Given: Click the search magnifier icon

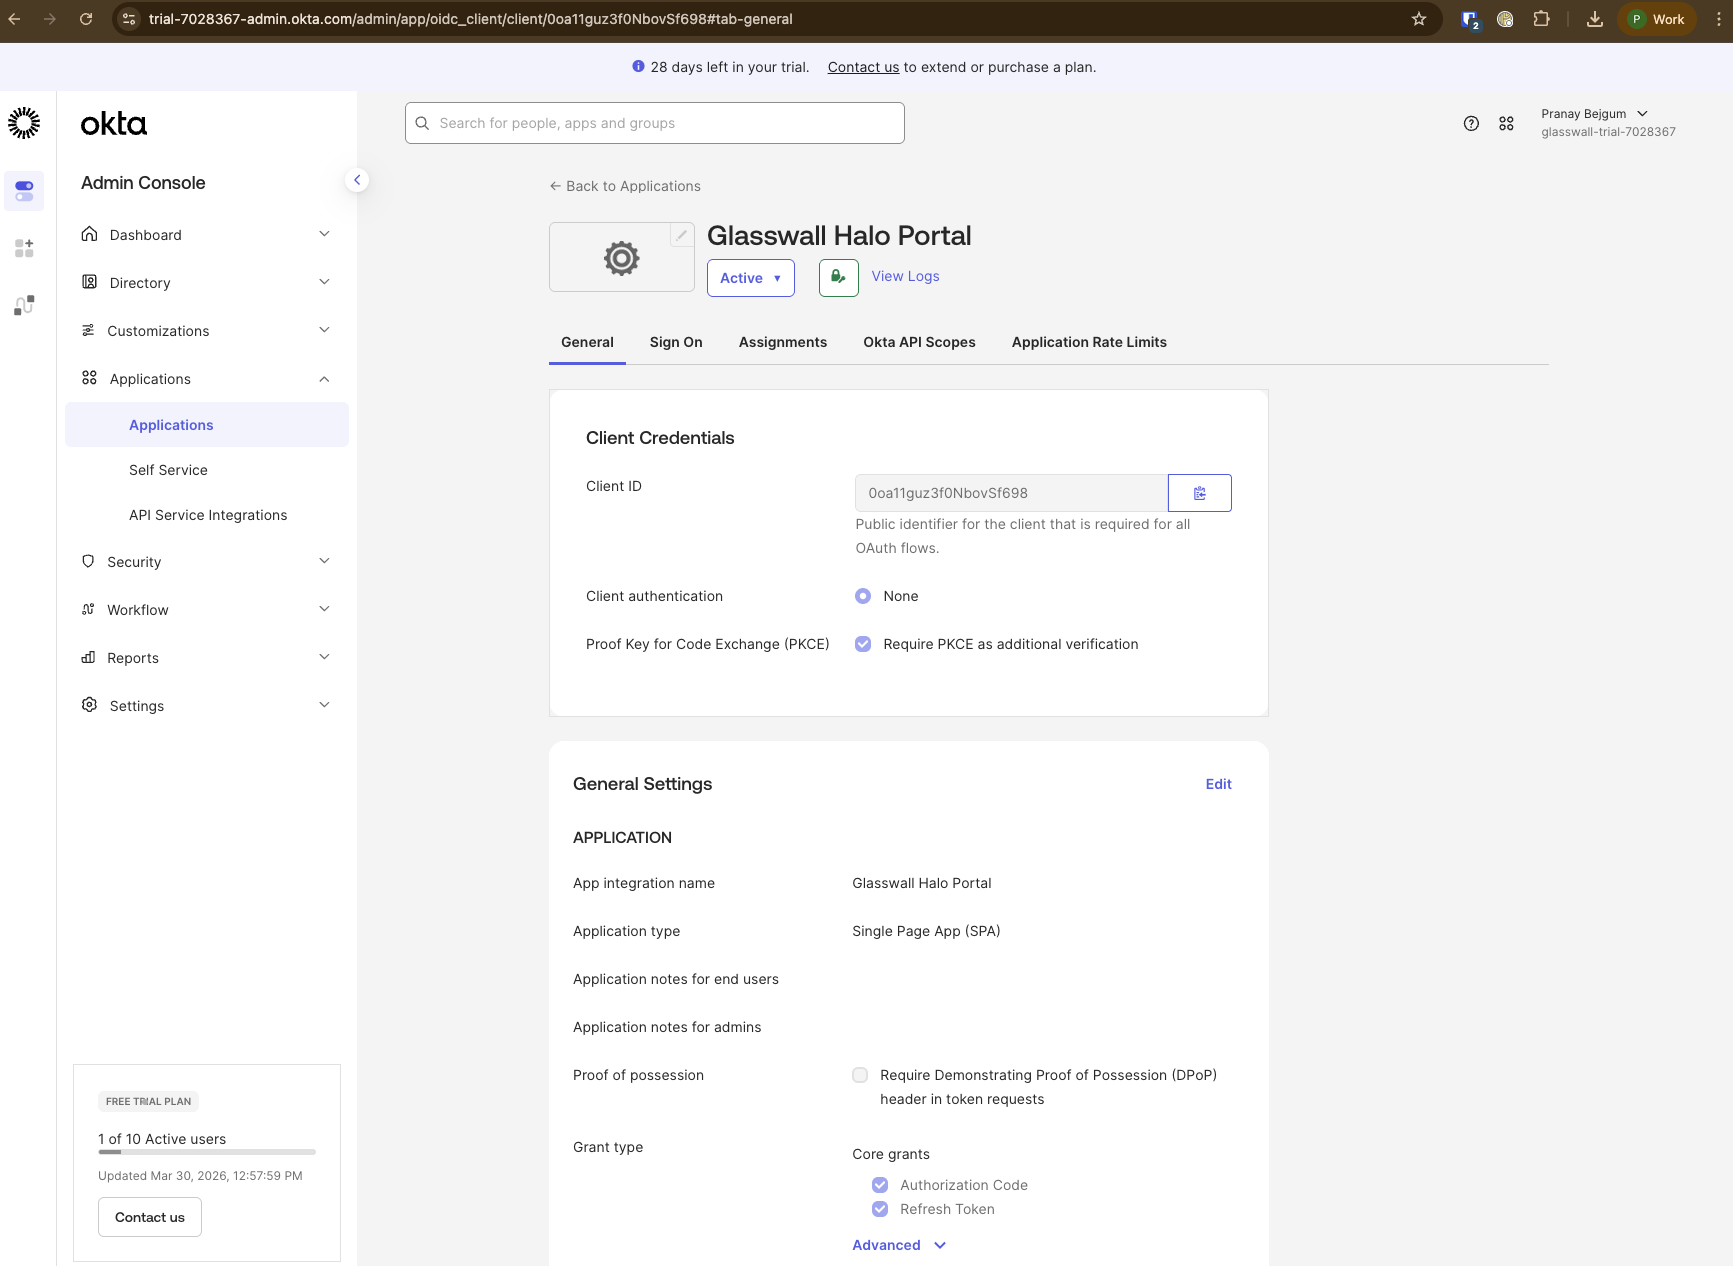Looking at the screenshot, I should (x=422, y=123).
